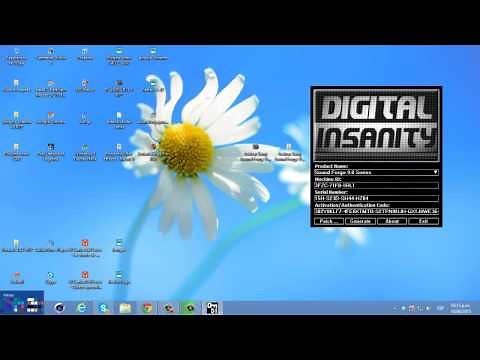Select the Digital Insanity keygen taskbar icon
Image resolution: width=480 pixels, height=360 pixels.
pyautogui.click(x=212, y=308)
